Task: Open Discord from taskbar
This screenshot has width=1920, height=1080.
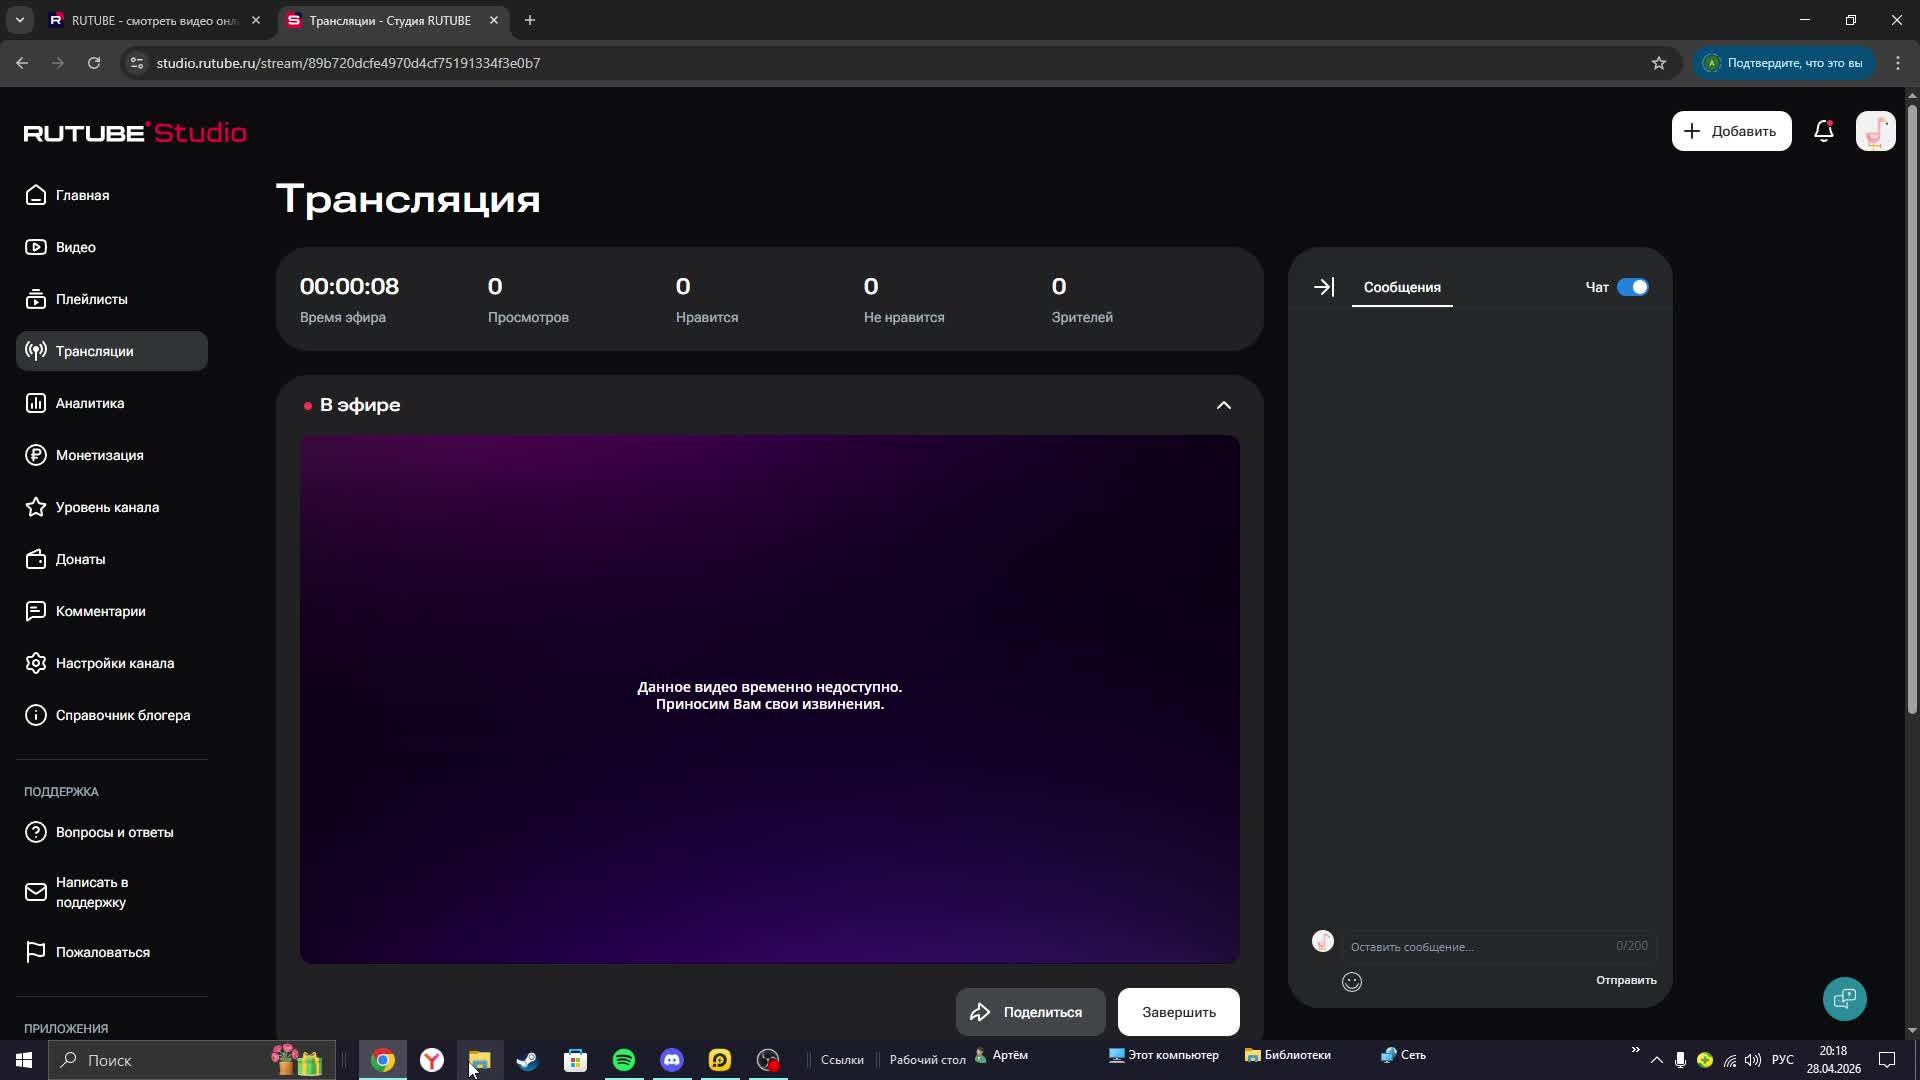Action: [x=672, y=1060]
